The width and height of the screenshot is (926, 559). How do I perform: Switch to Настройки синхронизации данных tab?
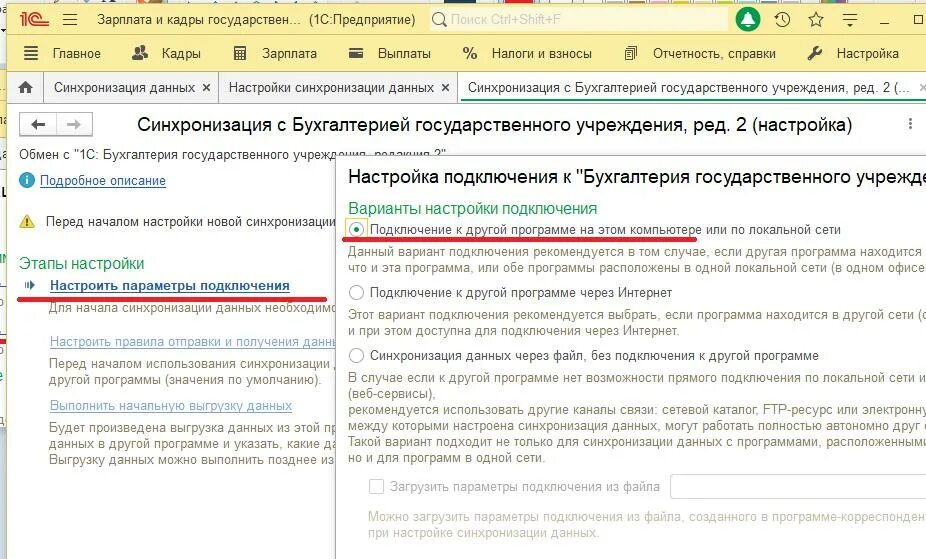(331, 87)
